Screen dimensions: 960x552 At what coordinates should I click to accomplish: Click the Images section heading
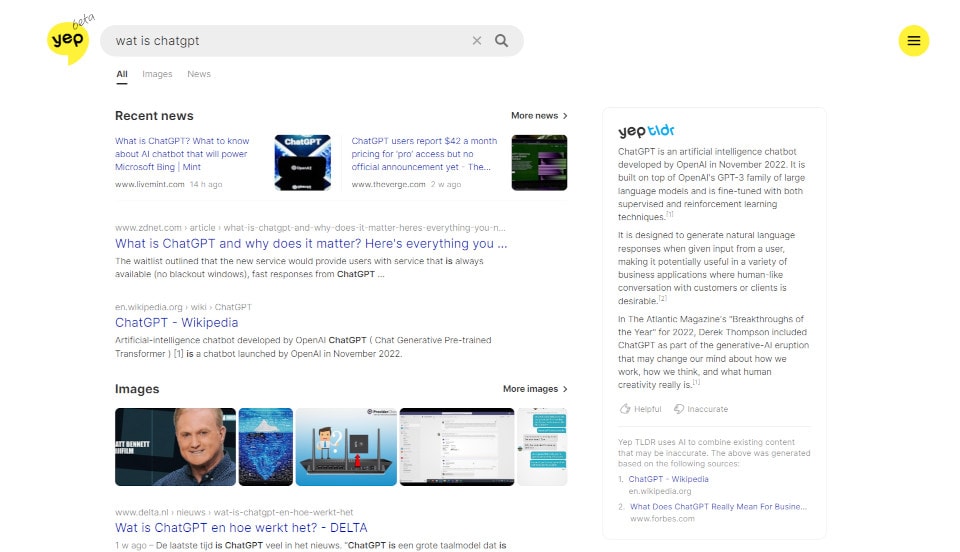(137, 389)
